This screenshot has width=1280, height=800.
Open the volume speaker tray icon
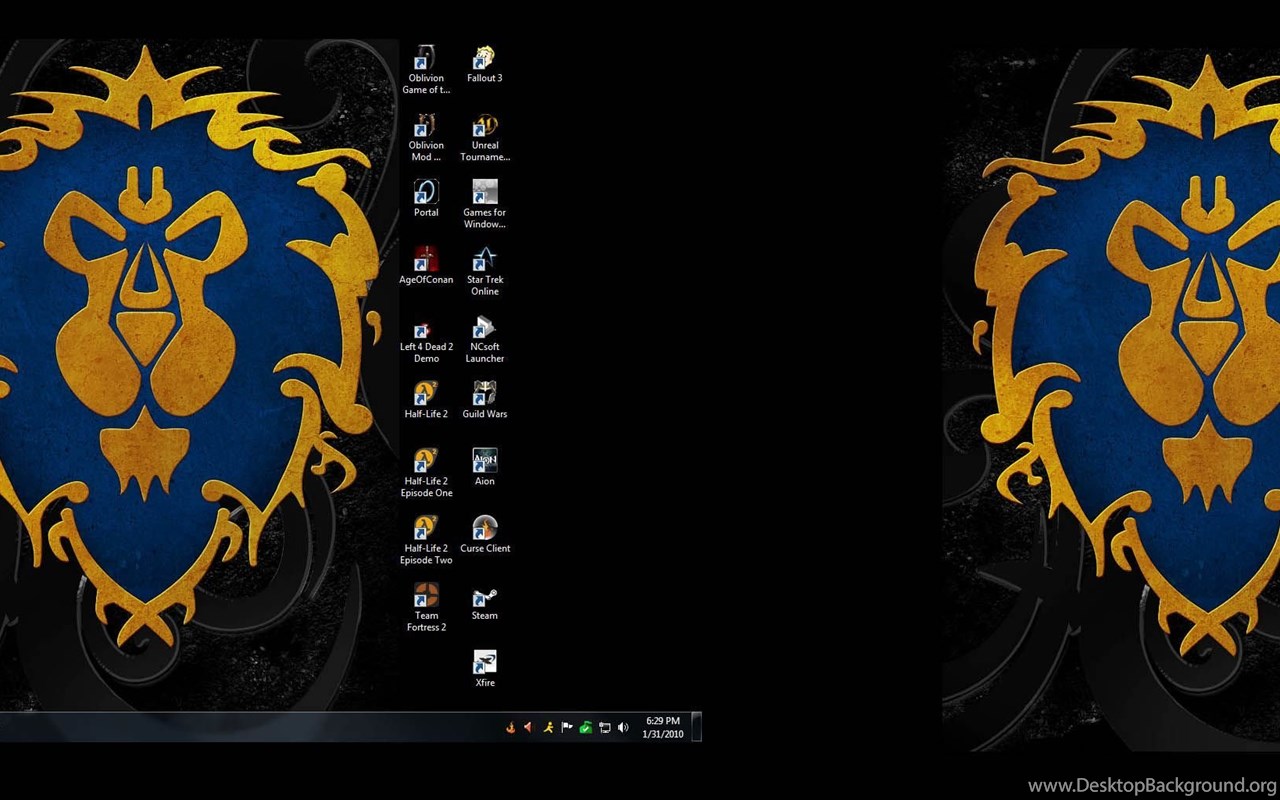coord(624,728)
